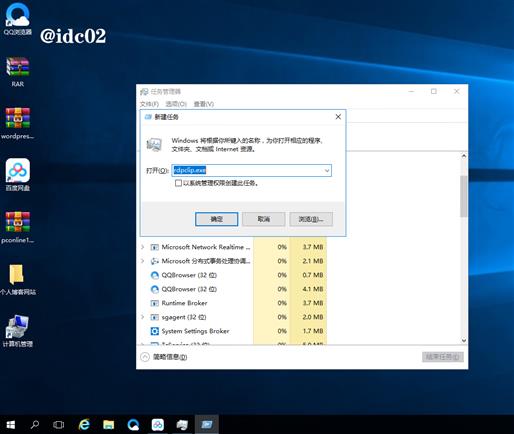Click the Browse button in the new task dialog
This screenshot has width=514, height=434.
(x=311, y=219)
